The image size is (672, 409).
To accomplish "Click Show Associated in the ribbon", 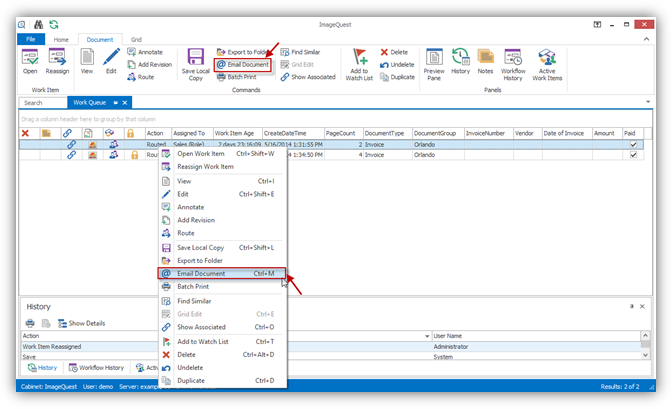I will tap(308, 77).
